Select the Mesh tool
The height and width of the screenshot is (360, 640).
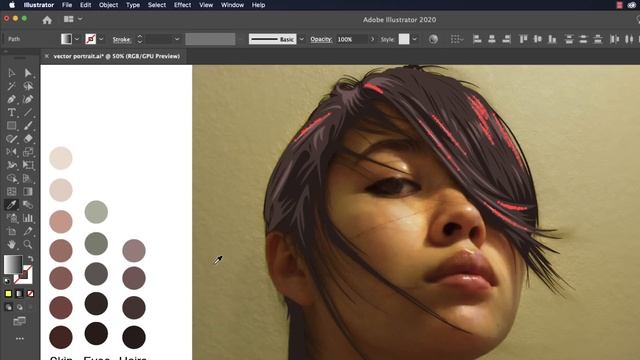[x=11, y=191]
